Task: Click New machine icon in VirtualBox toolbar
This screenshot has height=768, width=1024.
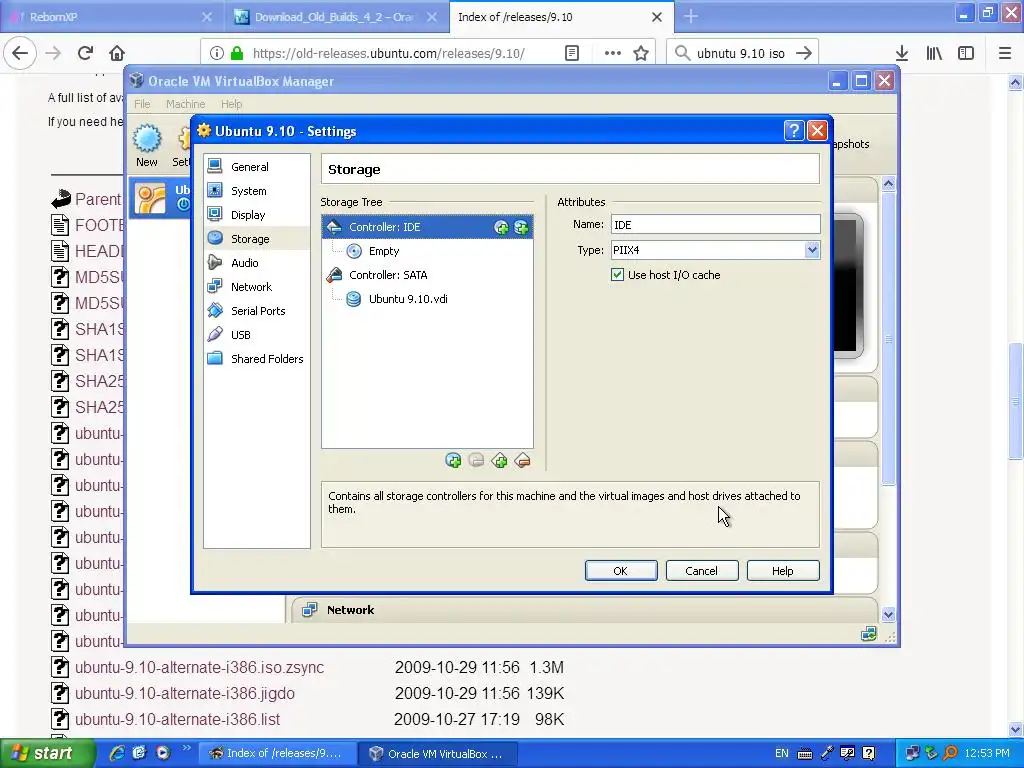Action: coord(147,146)
